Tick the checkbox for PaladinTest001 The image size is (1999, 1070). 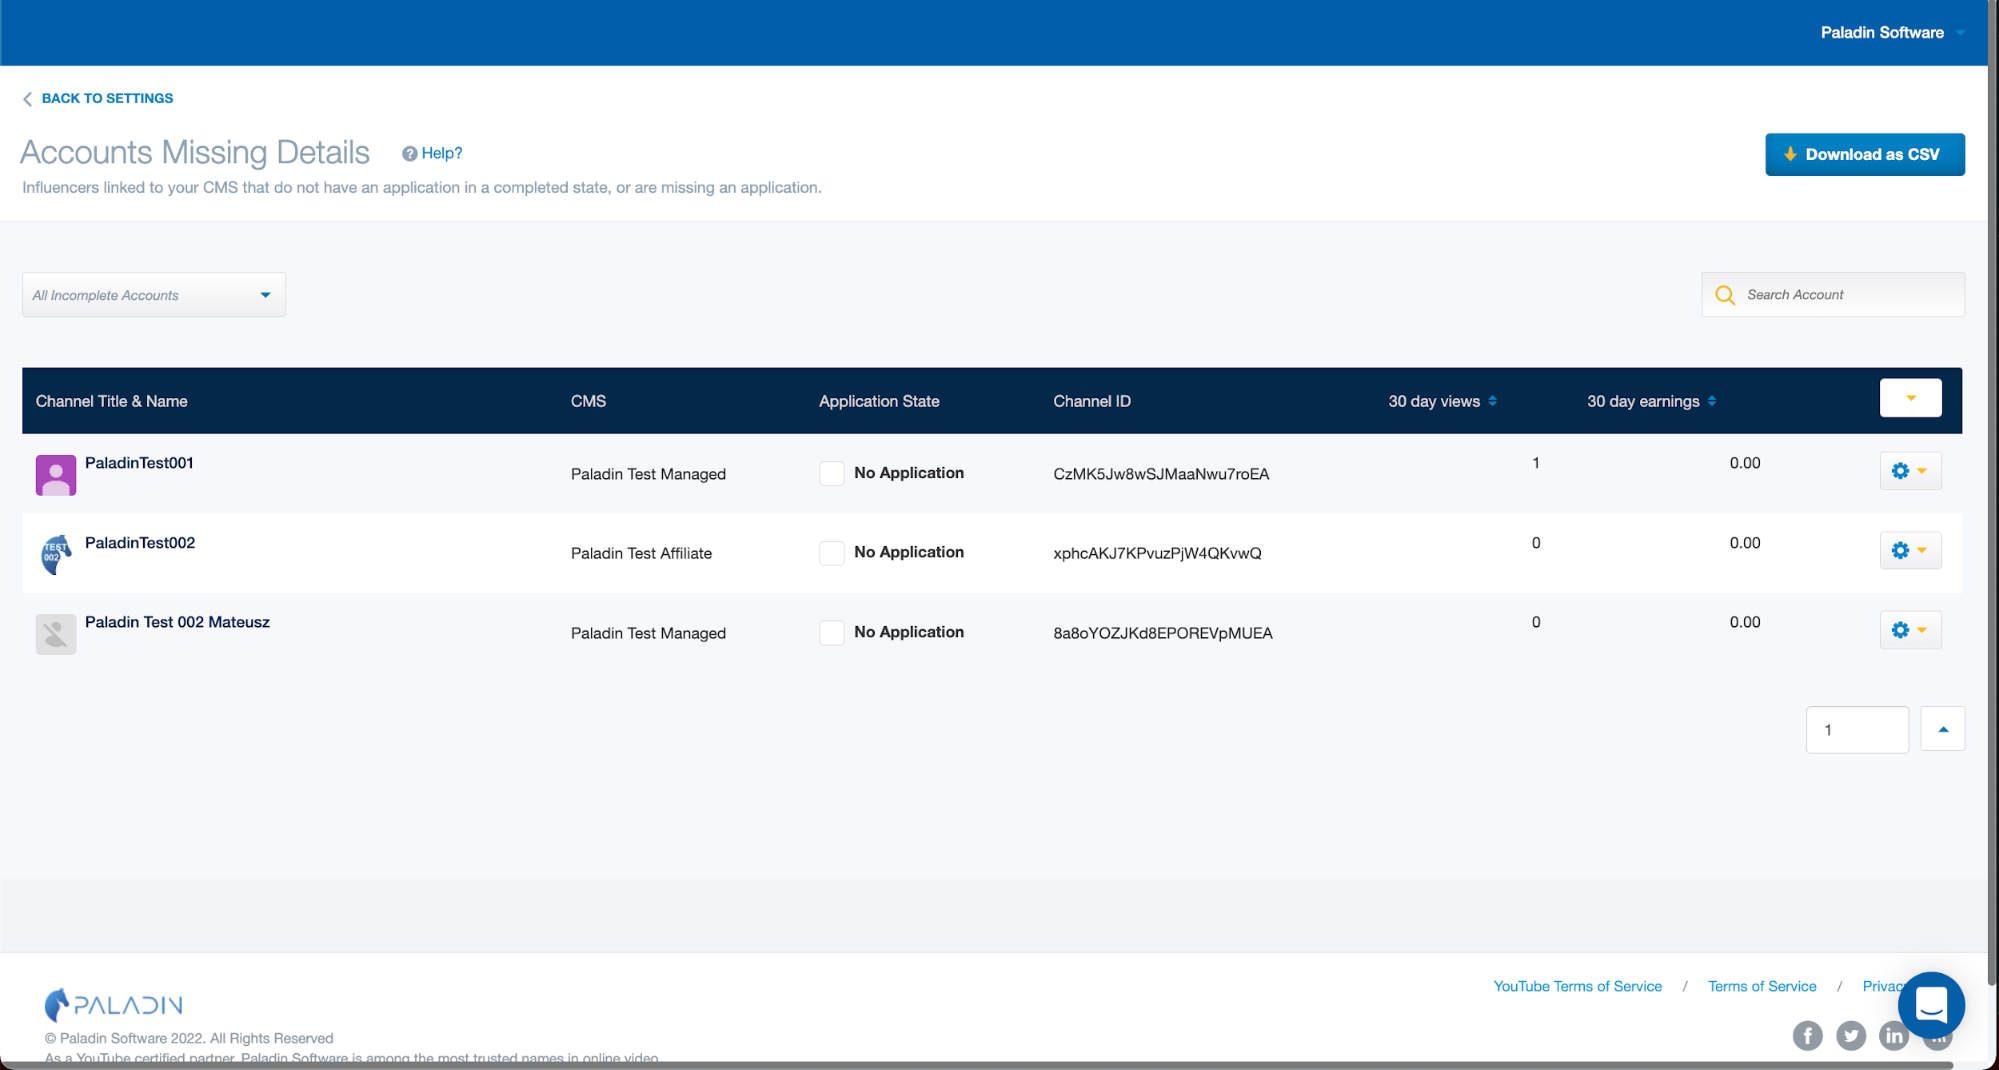pos(832,473)
